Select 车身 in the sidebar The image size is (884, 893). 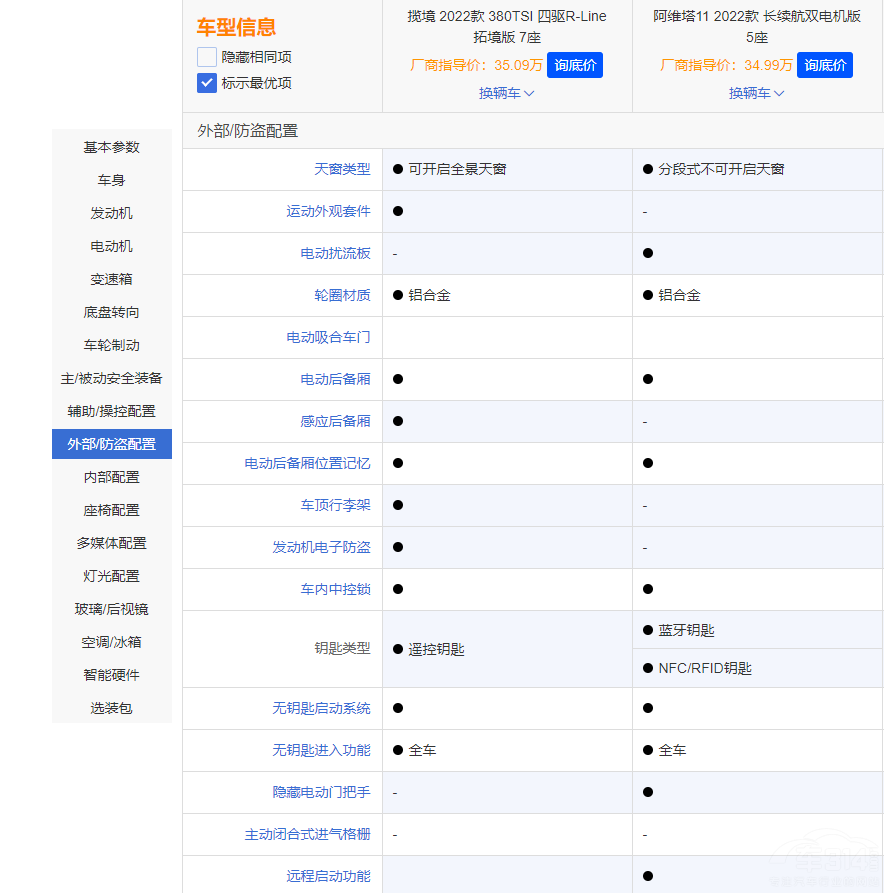(111, 180)
